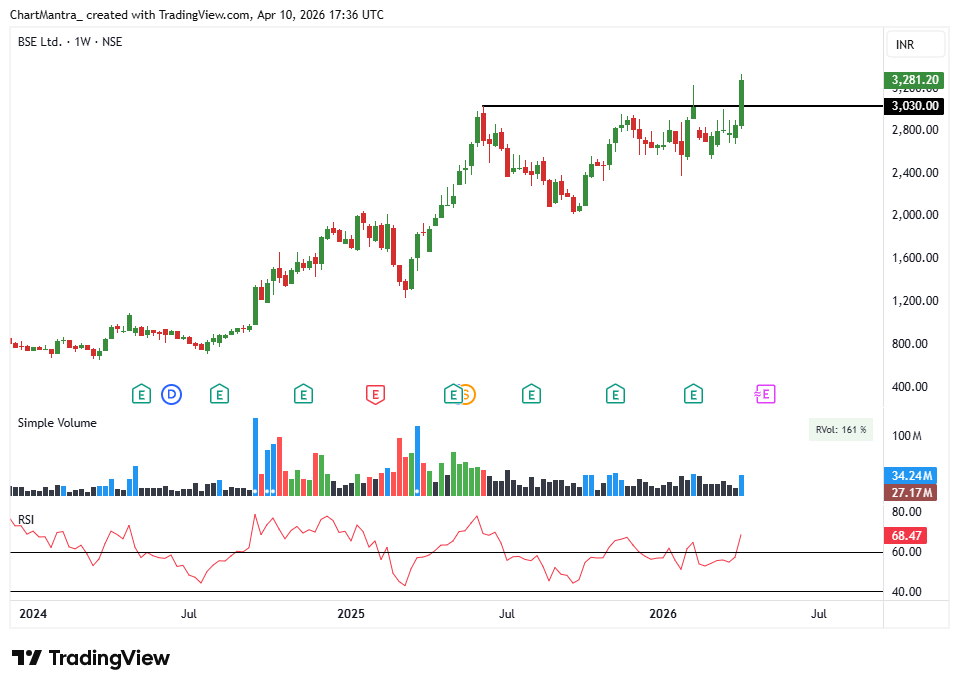Select the BSE Ltd. symbol title
The width and height of the screenshot is (959, 688).
(39, 42)
